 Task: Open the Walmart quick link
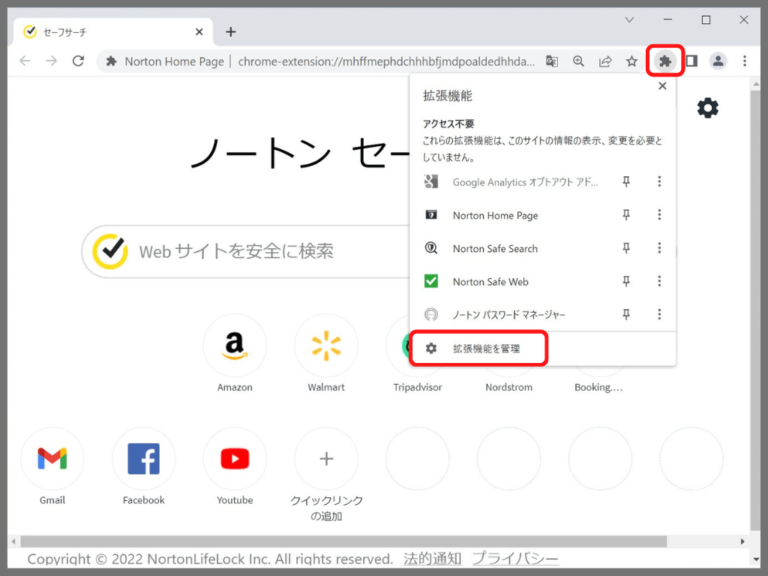326,346
